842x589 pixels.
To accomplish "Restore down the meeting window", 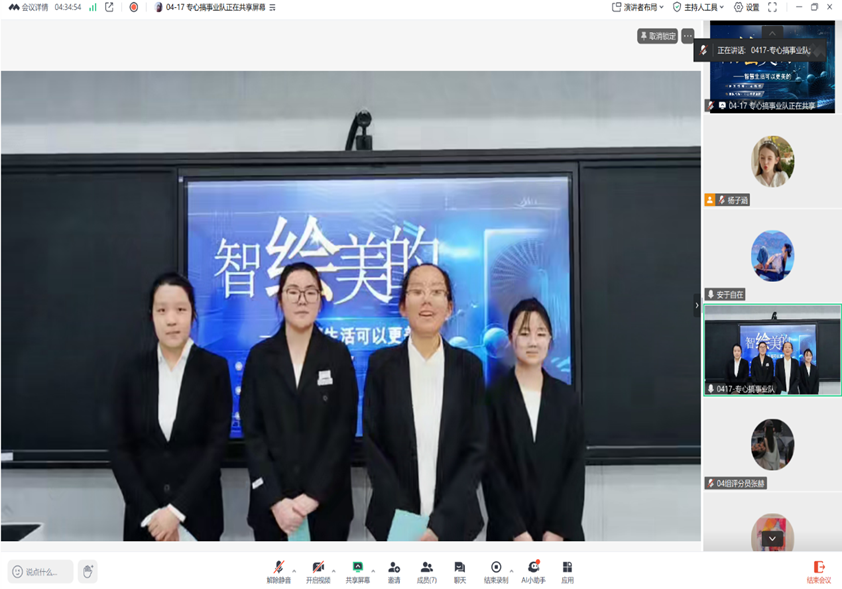I will (x=814, y=7).
